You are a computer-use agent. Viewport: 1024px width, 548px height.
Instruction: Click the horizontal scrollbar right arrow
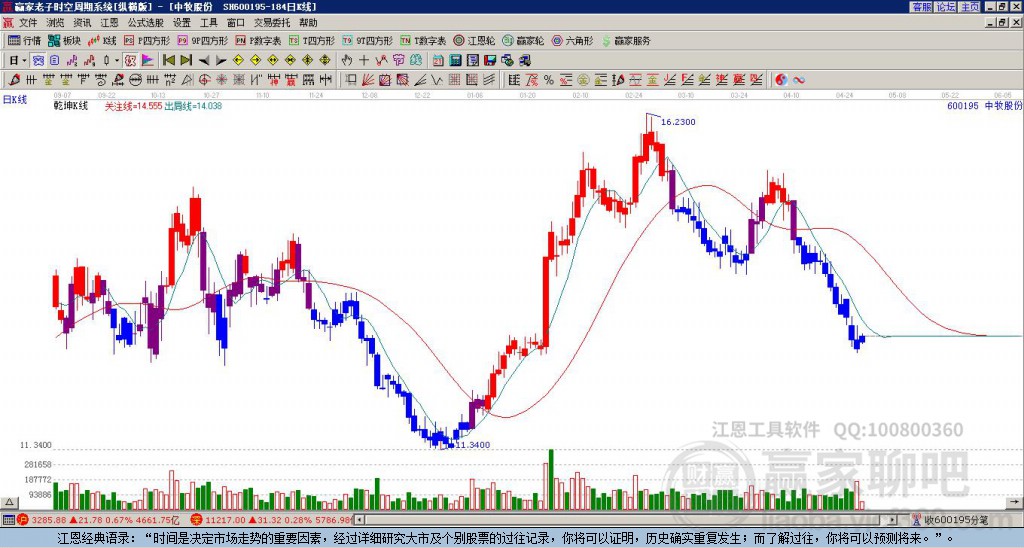893,520
